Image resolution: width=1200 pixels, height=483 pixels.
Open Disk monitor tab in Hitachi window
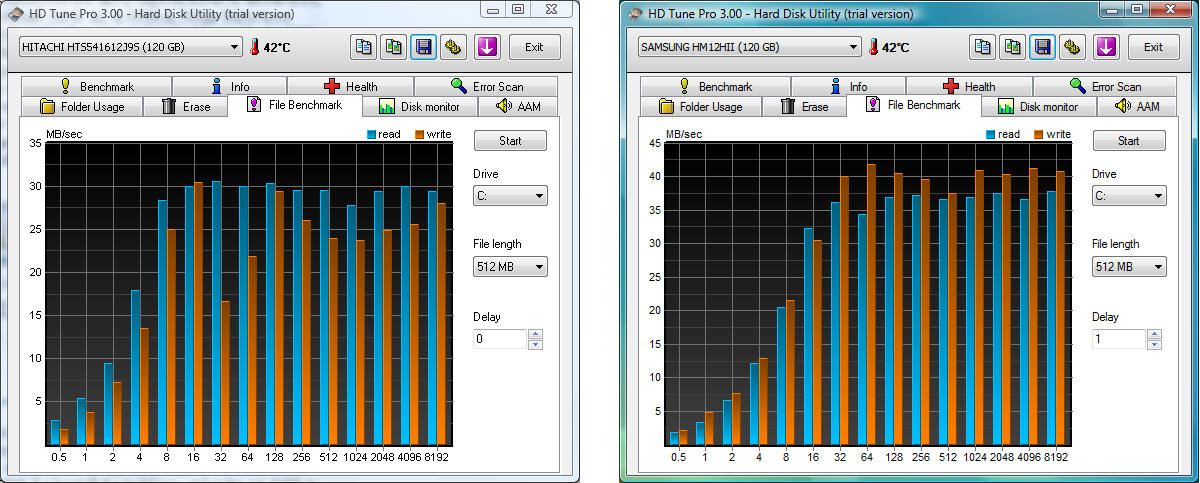tap(419, 107)
